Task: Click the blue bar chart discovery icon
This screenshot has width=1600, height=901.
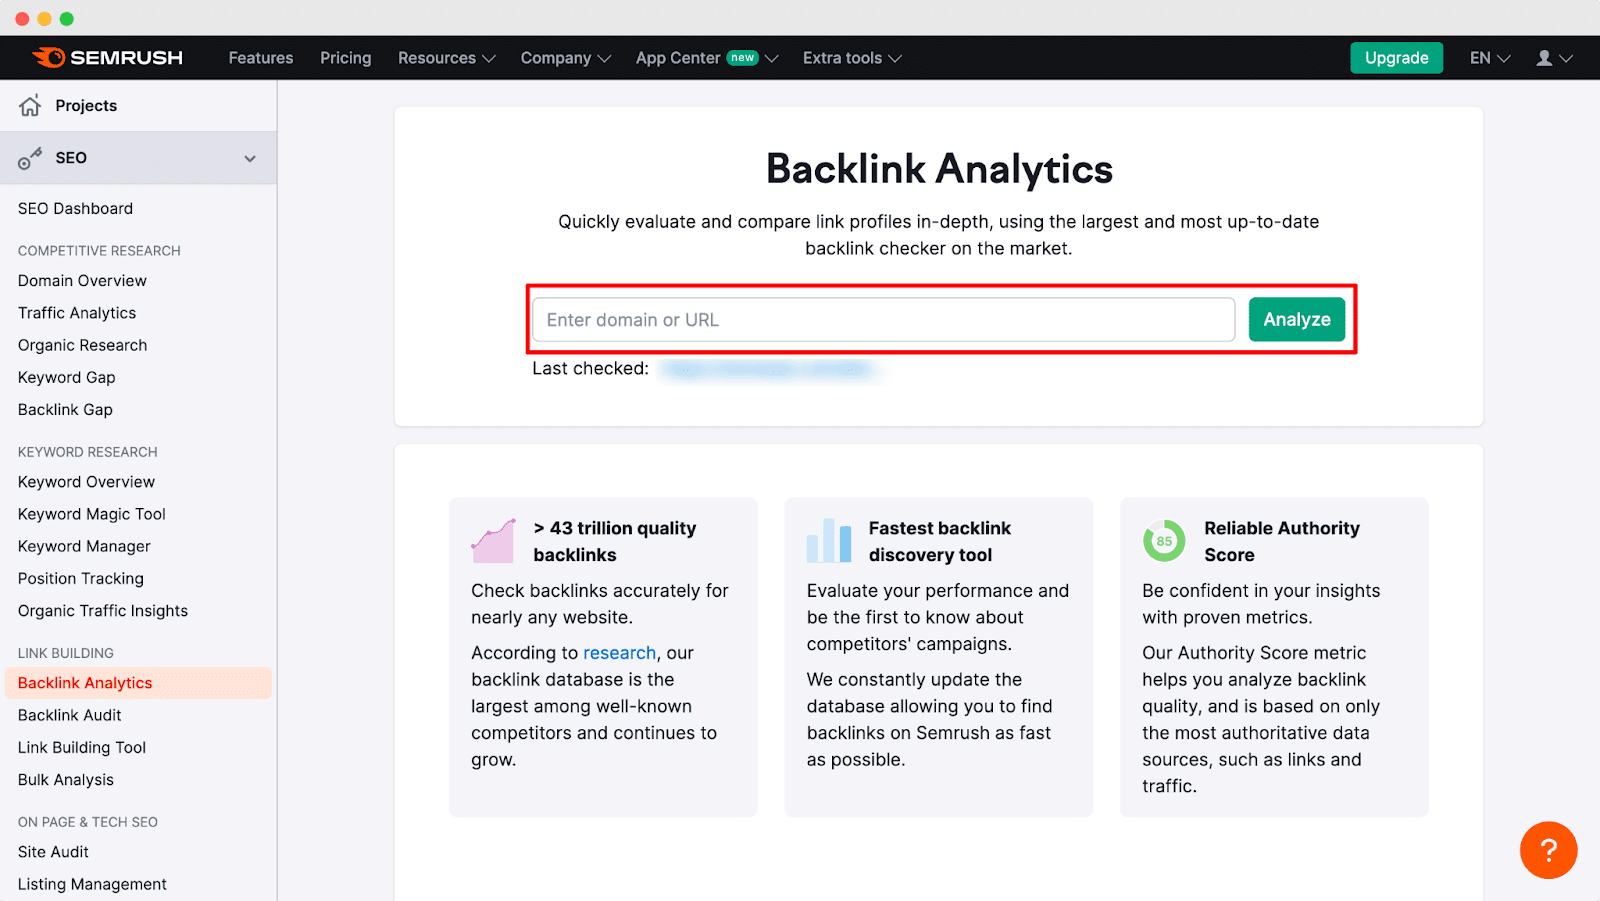Action: point(828,539)
